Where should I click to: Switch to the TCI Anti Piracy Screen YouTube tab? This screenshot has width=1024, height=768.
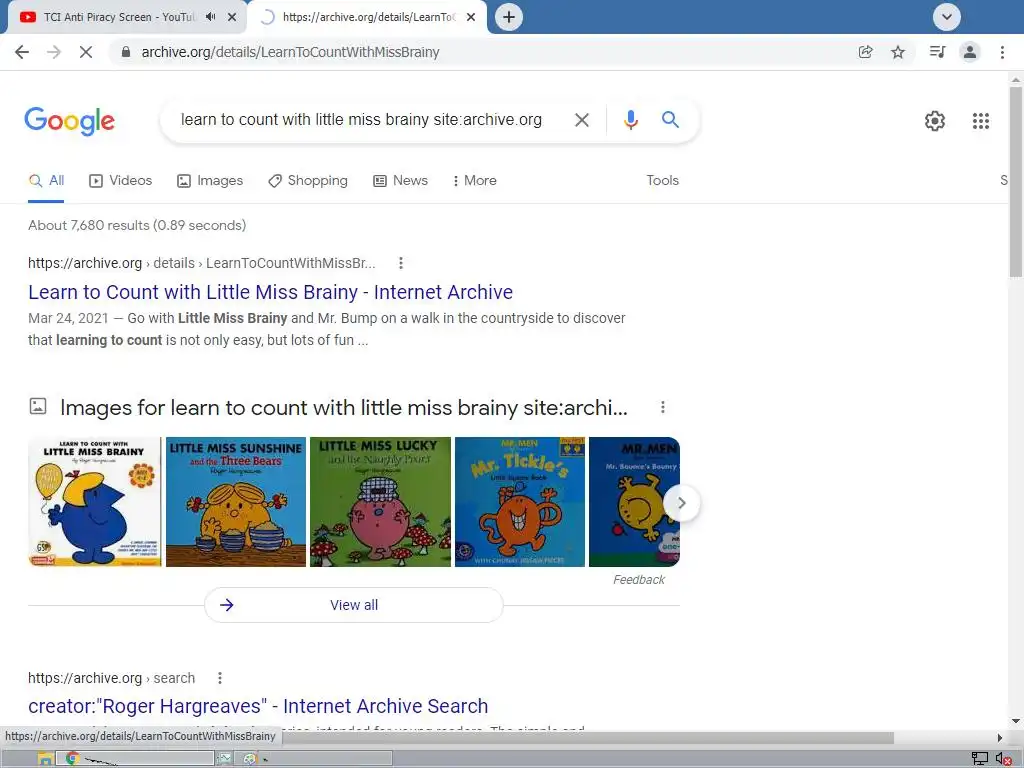click(x=118, y=17)
